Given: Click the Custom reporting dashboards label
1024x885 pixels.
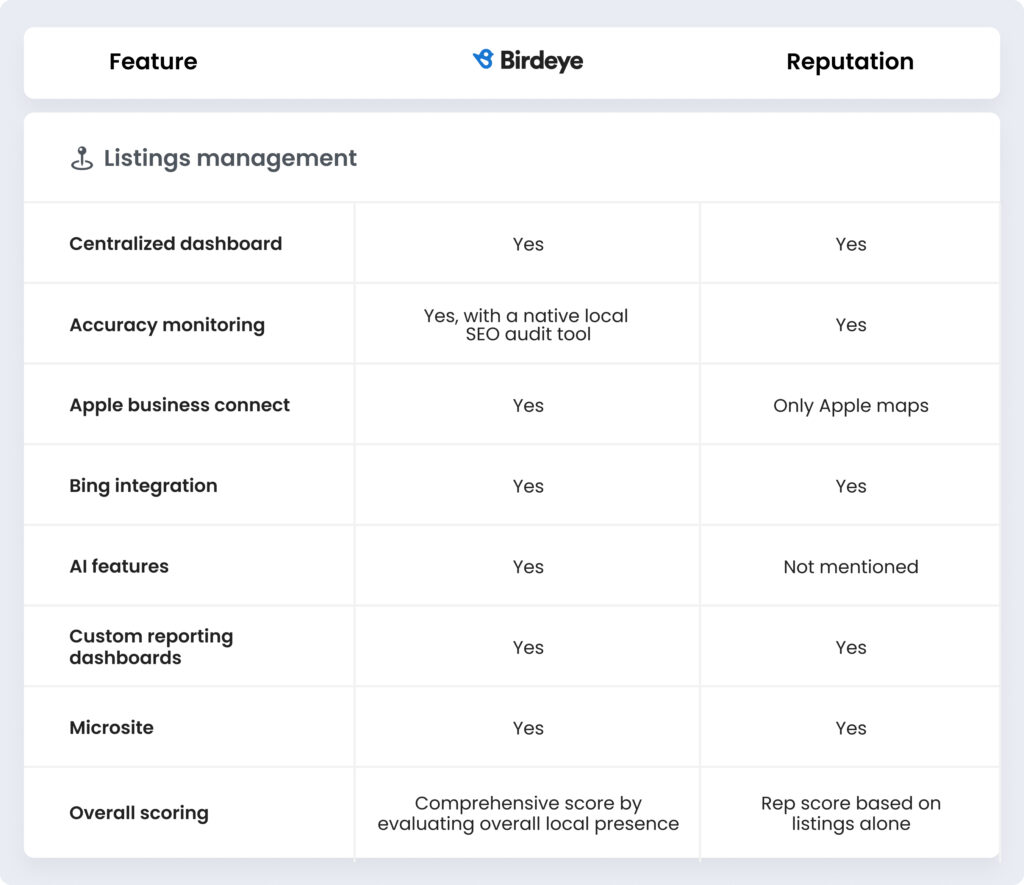Looking at the screenshot, I should click(150, 646).
